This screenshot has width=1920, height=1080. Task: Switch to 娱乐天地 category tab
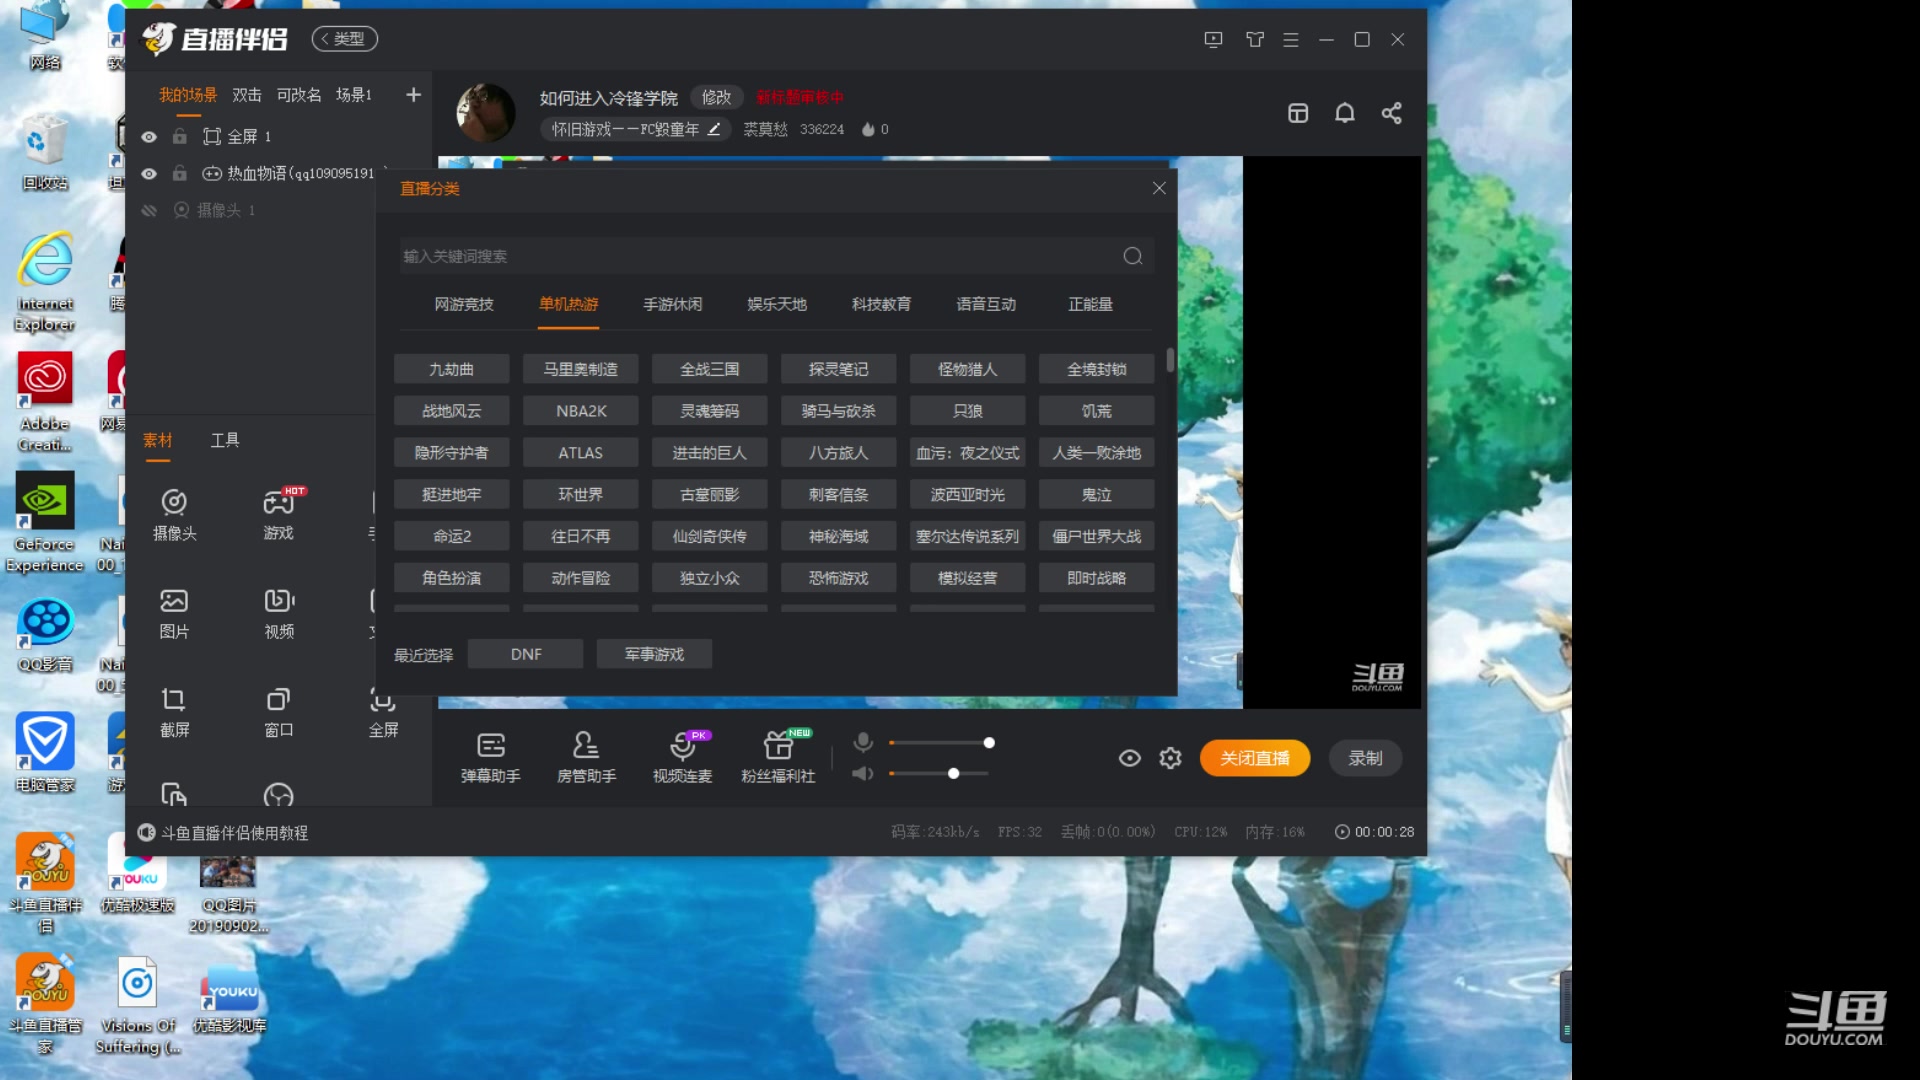(777, 304)
